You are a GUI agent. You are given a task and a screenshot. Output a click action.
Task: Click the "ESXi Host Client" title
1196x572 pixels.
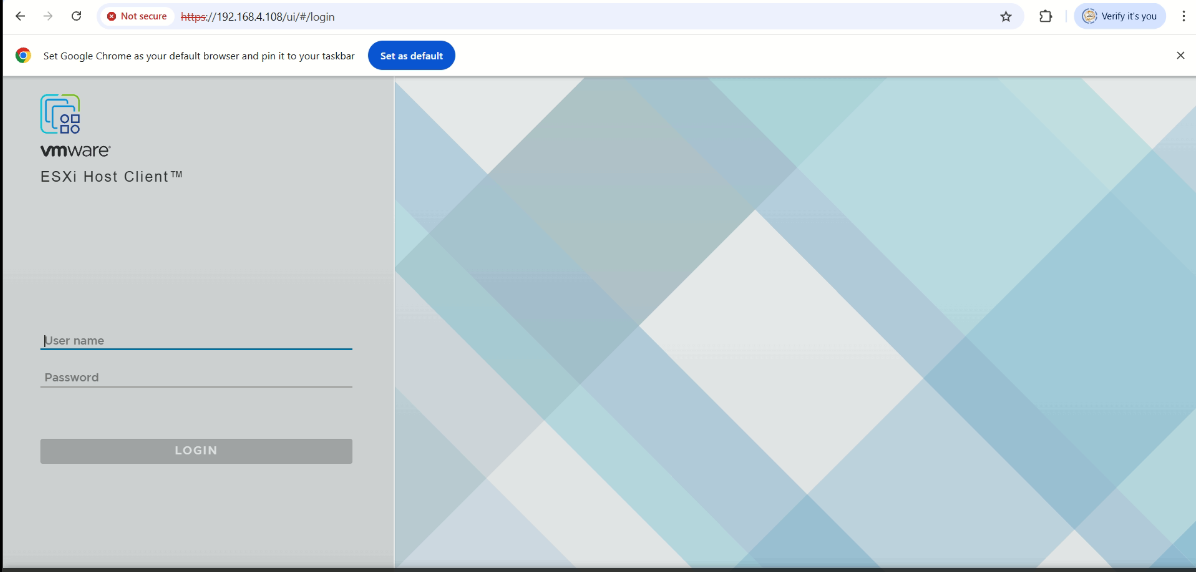(x=111, y=177)
